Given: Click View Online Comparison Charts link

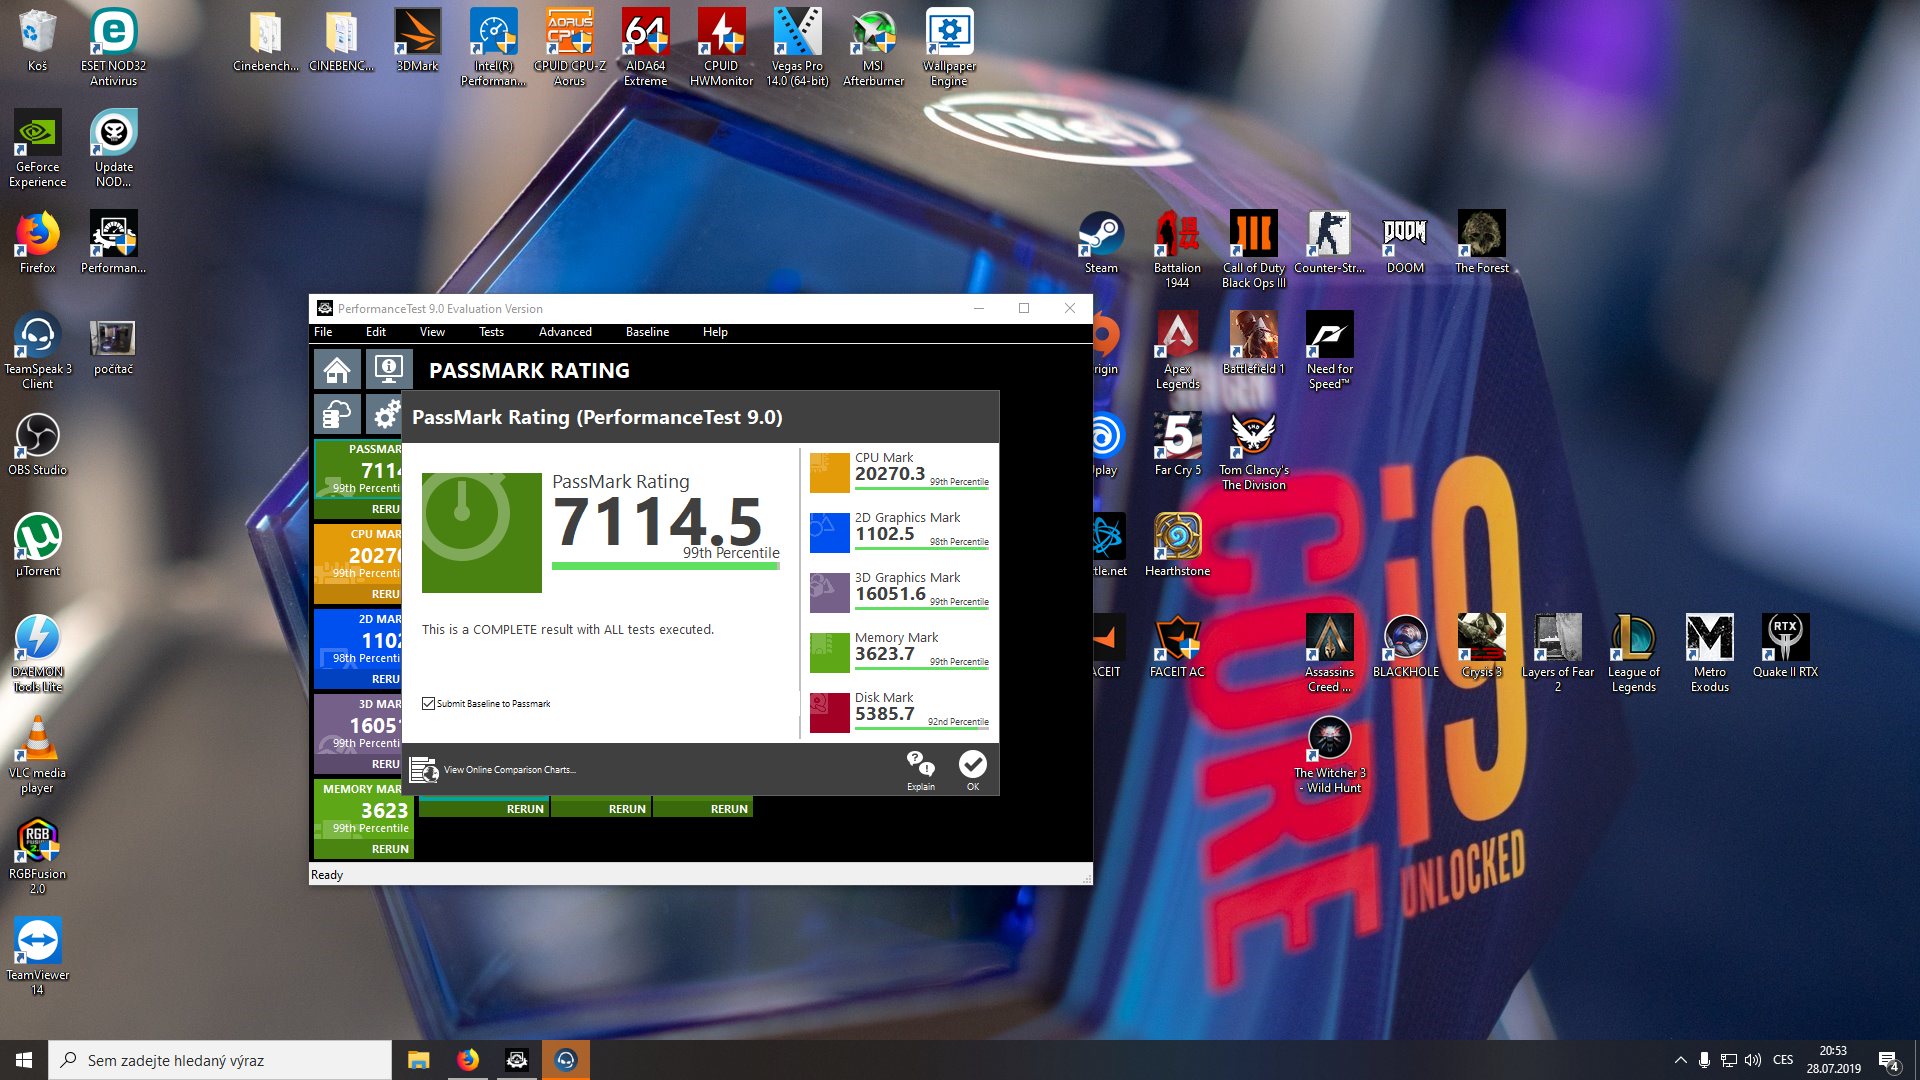Looking at the screenshot, I should click(x=509, y=770).
